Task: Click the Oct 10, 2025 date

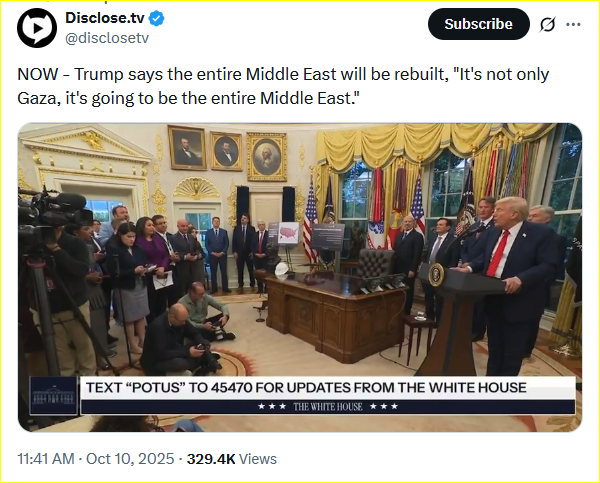Action: (x=130, y=459)
